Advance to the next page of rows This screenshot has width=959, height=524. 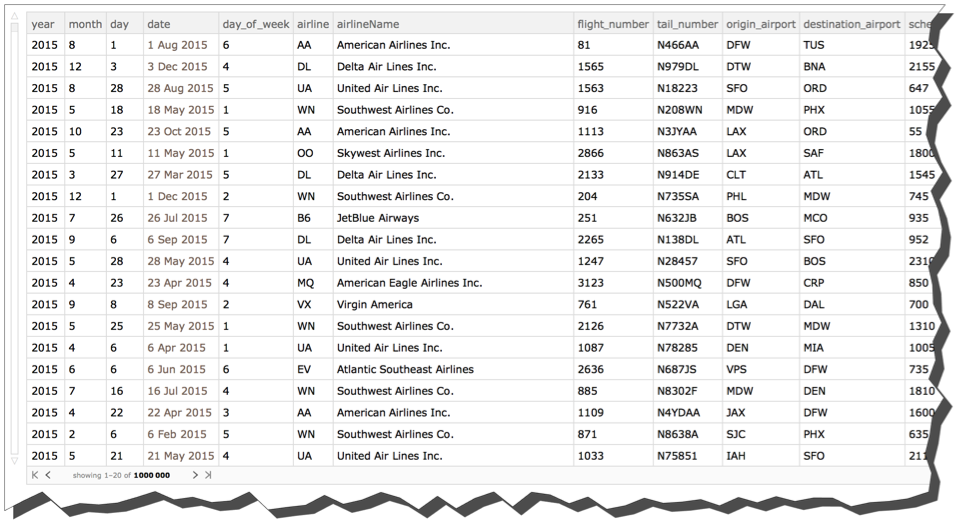195,475
